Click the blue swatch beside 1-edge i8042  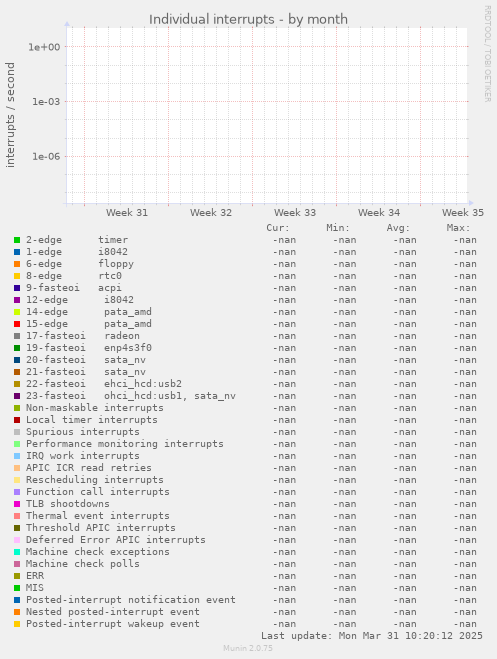coord(17,252)
